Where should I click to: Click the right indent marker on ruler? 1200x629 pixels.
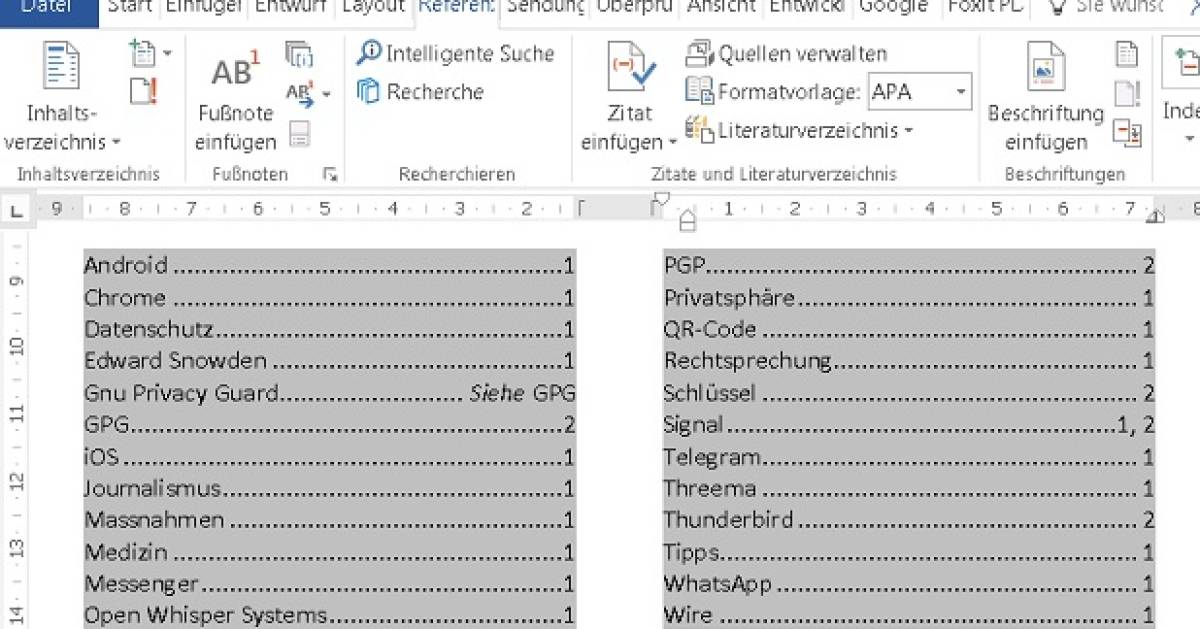click(1154, 216)
